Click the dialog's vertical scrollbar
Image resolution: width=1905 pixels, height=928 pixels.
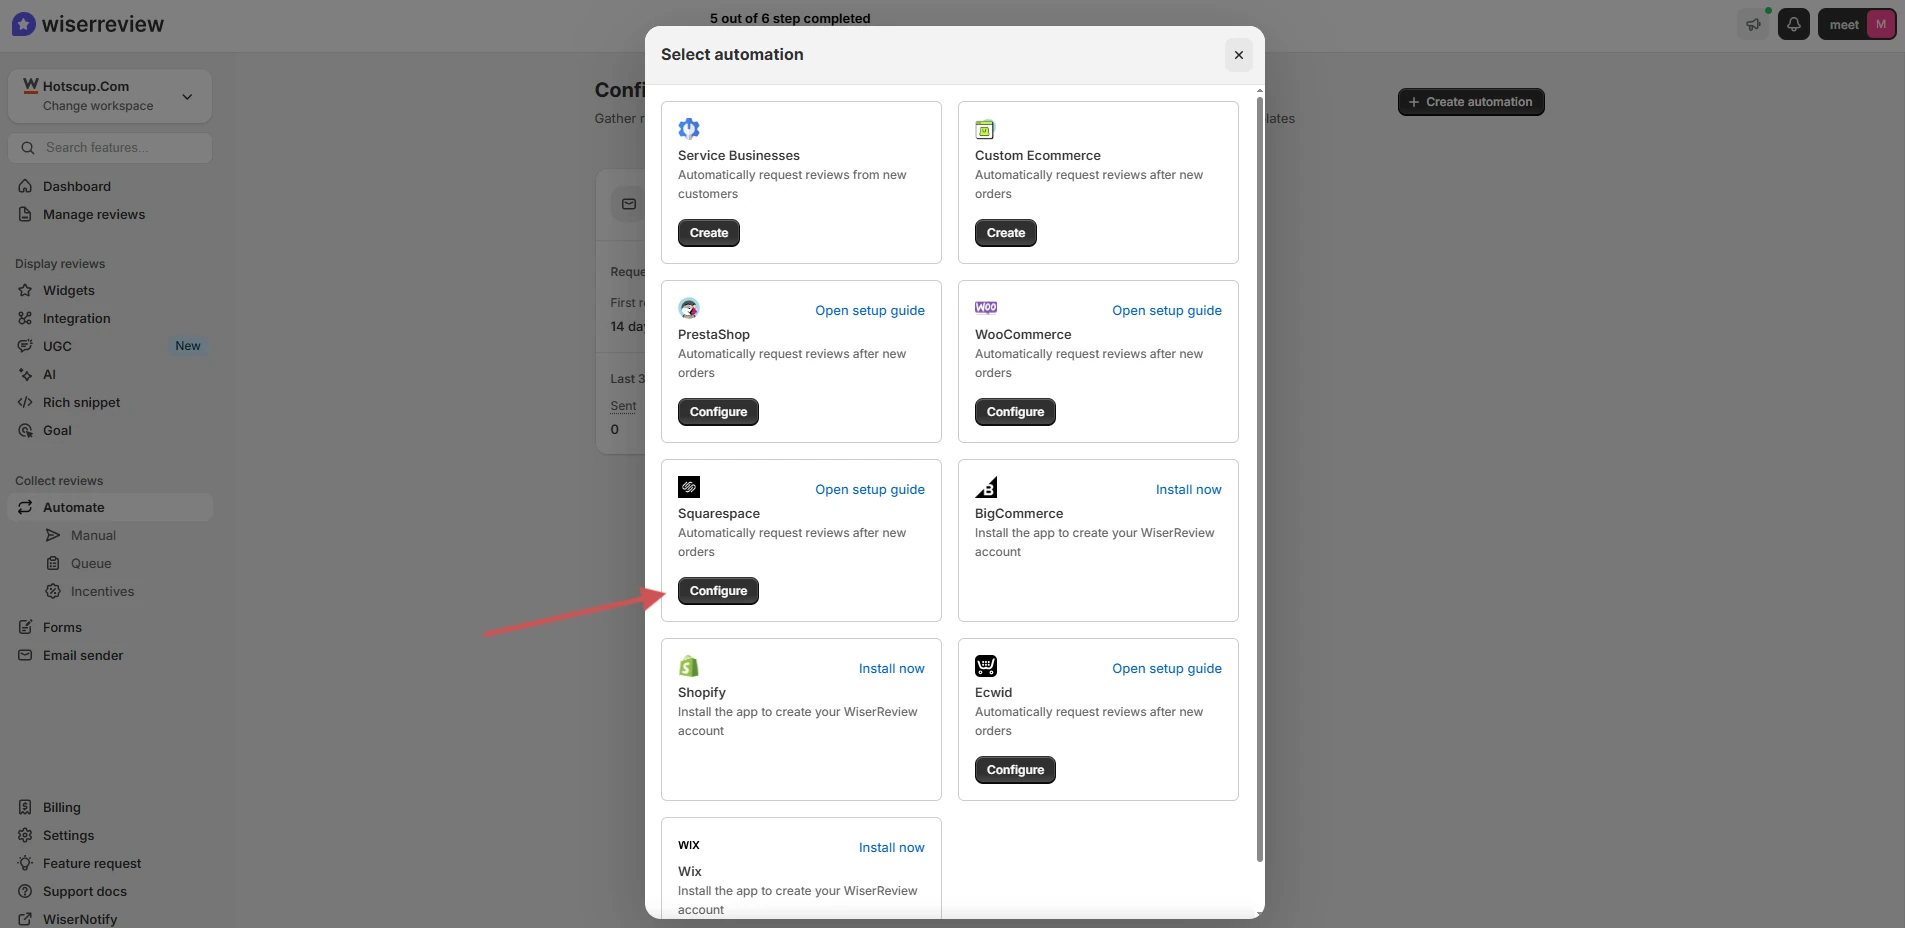1260,480
